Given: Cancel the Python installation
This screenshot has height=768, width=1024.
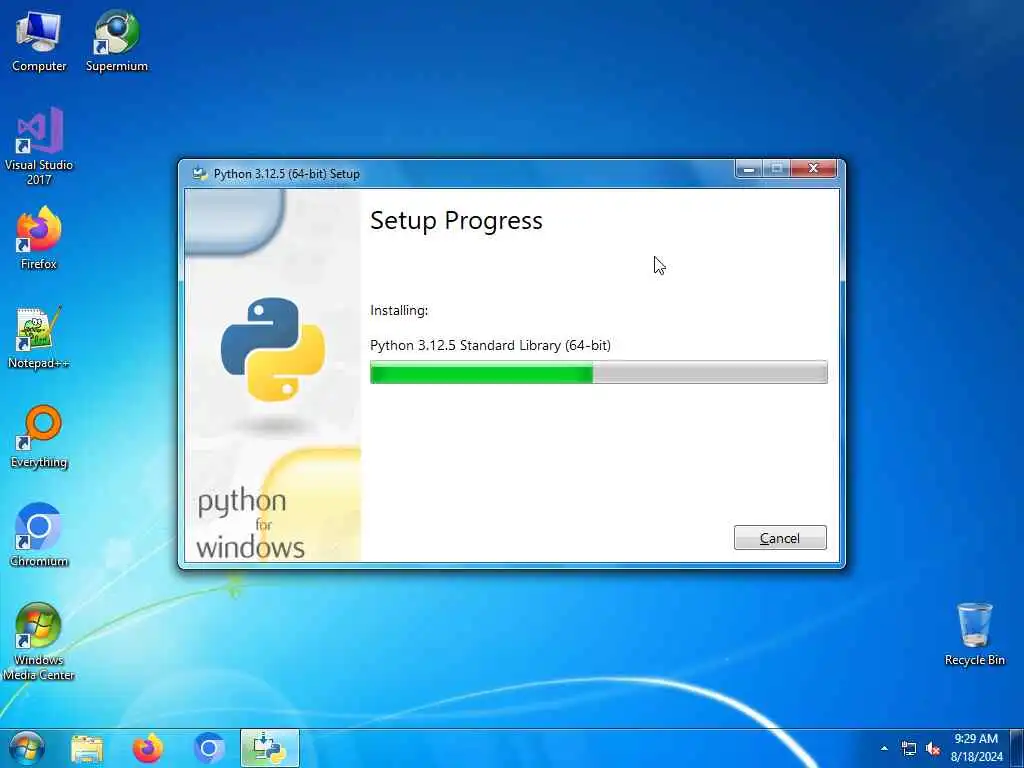Looking at the screenshot, I should (780, 537).
